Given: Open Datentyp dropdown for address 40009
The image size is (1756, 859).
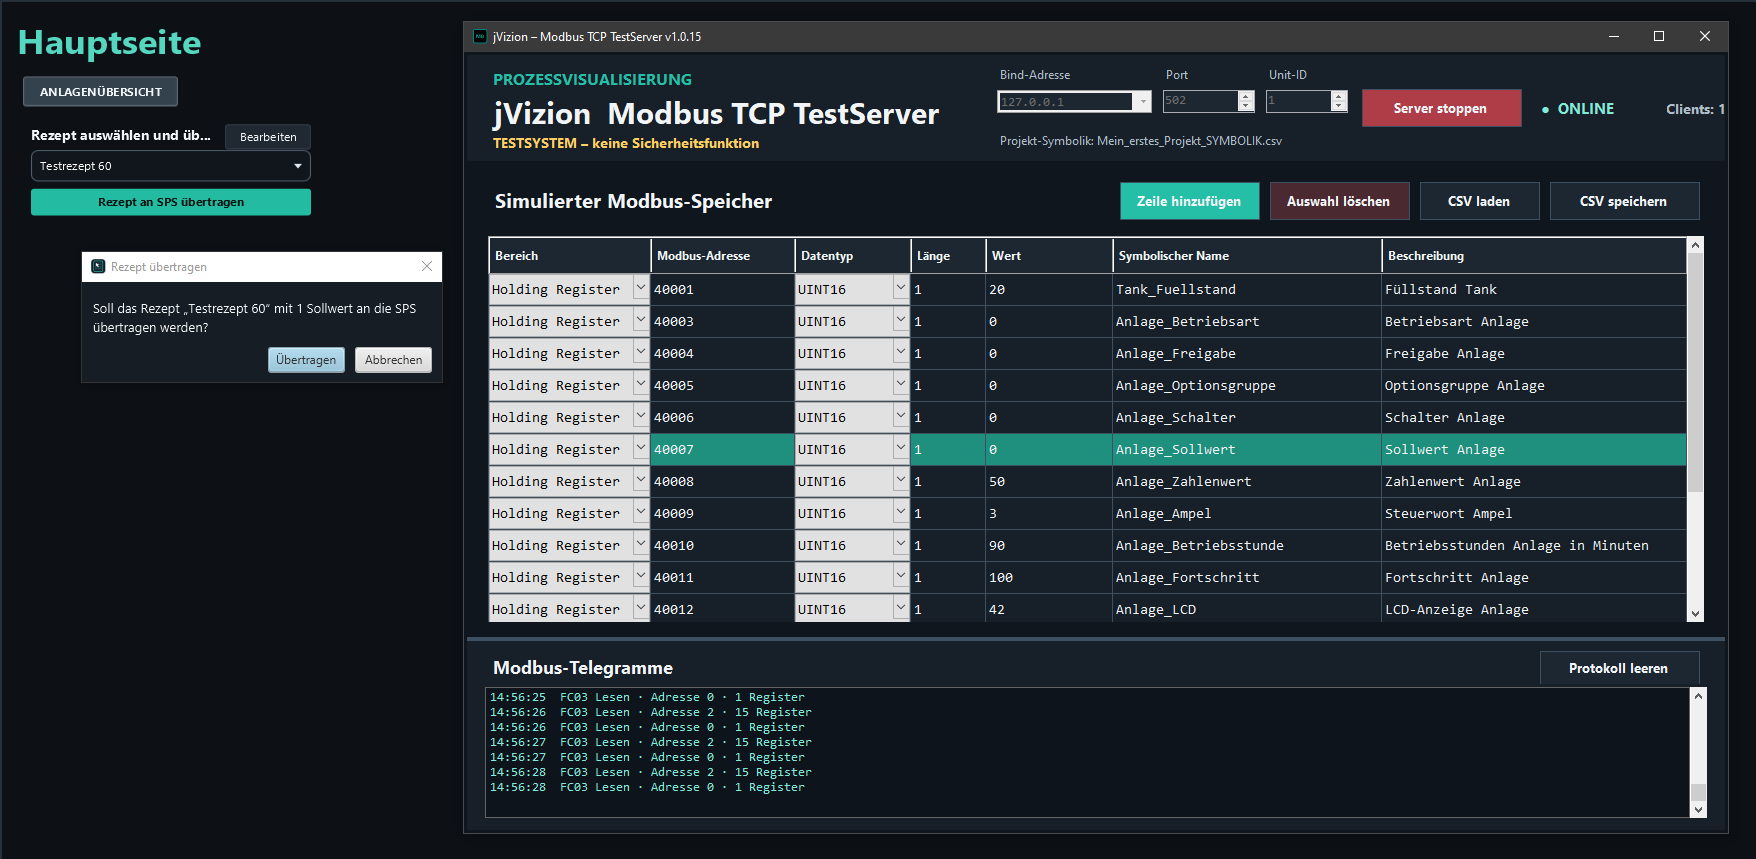Looking at the screenshot, I should [901, 512].
